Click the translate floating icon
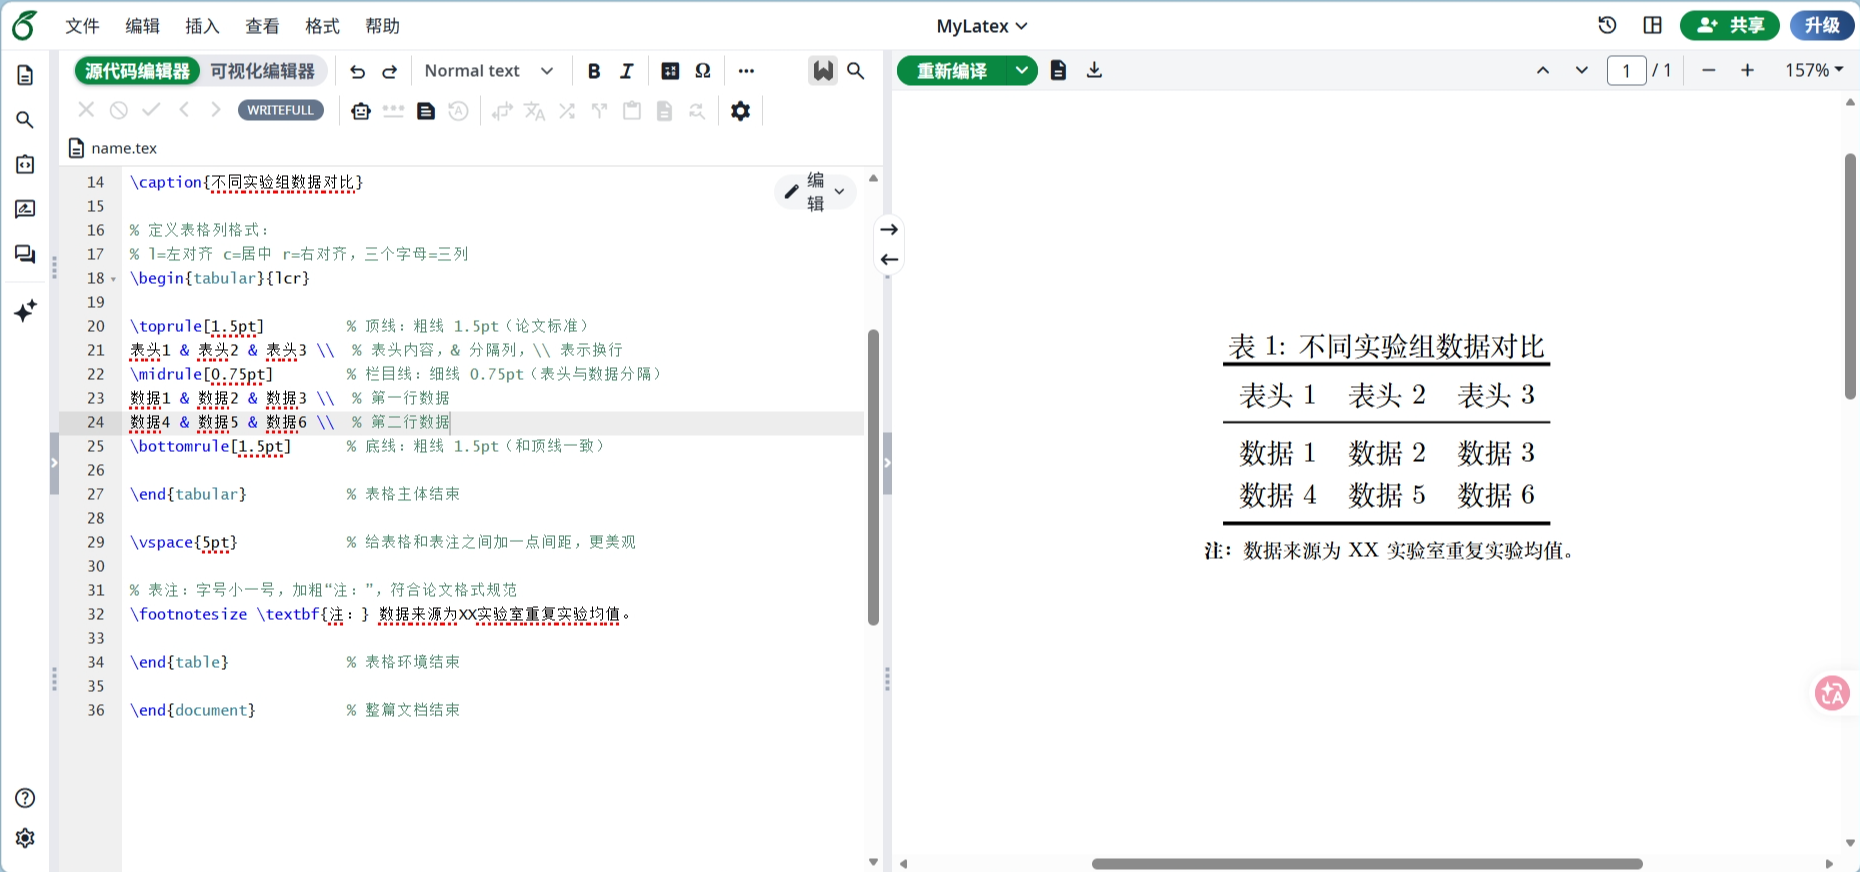Image resolution: width=1860 pixels, height=872 pixels. (1833, 693)
